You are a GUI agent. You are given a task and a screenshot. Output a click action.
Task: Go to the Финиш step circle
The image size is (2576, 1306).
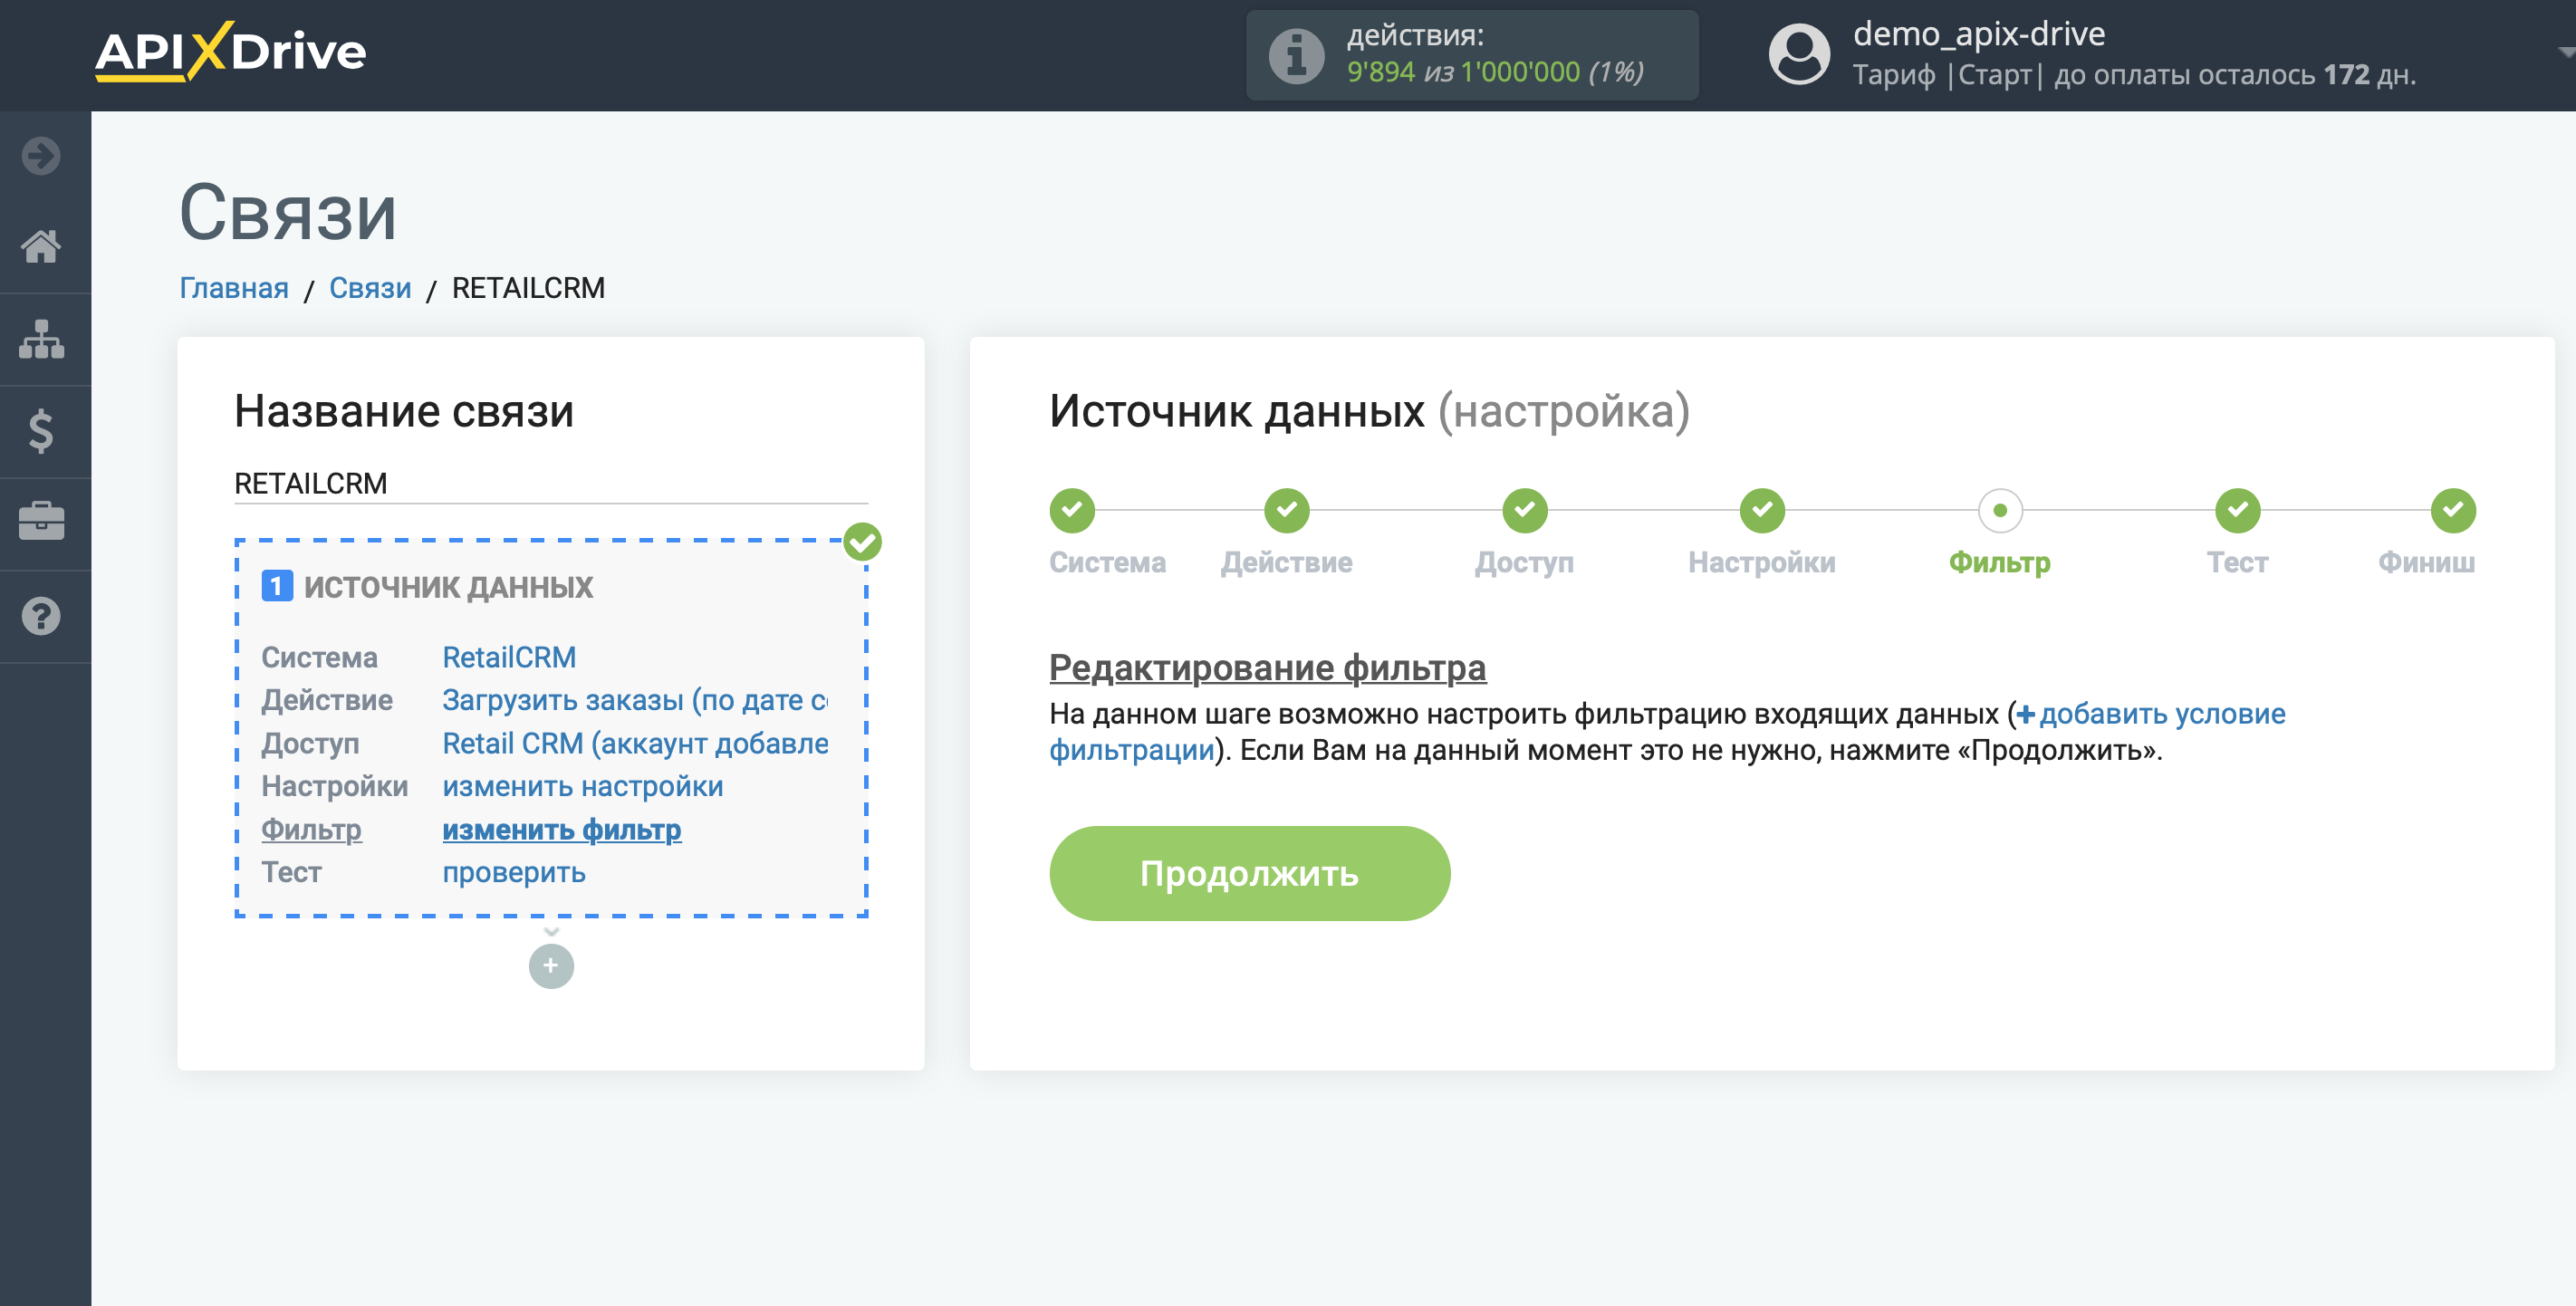2453,511
